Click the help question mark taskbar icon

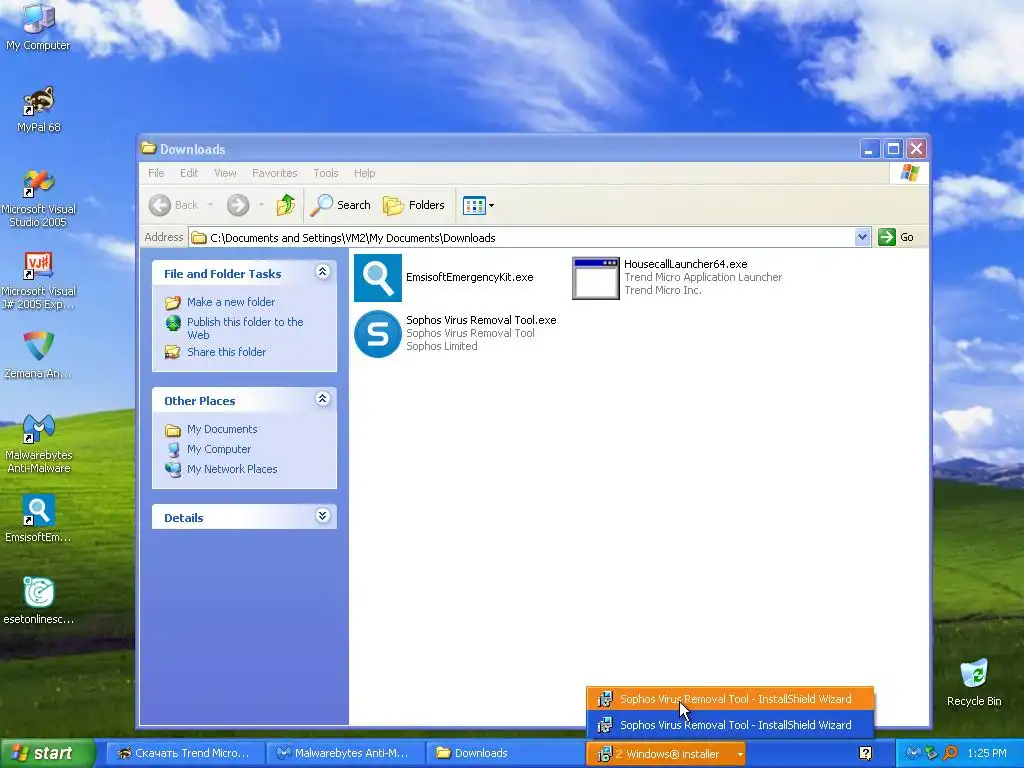(865, 754)
